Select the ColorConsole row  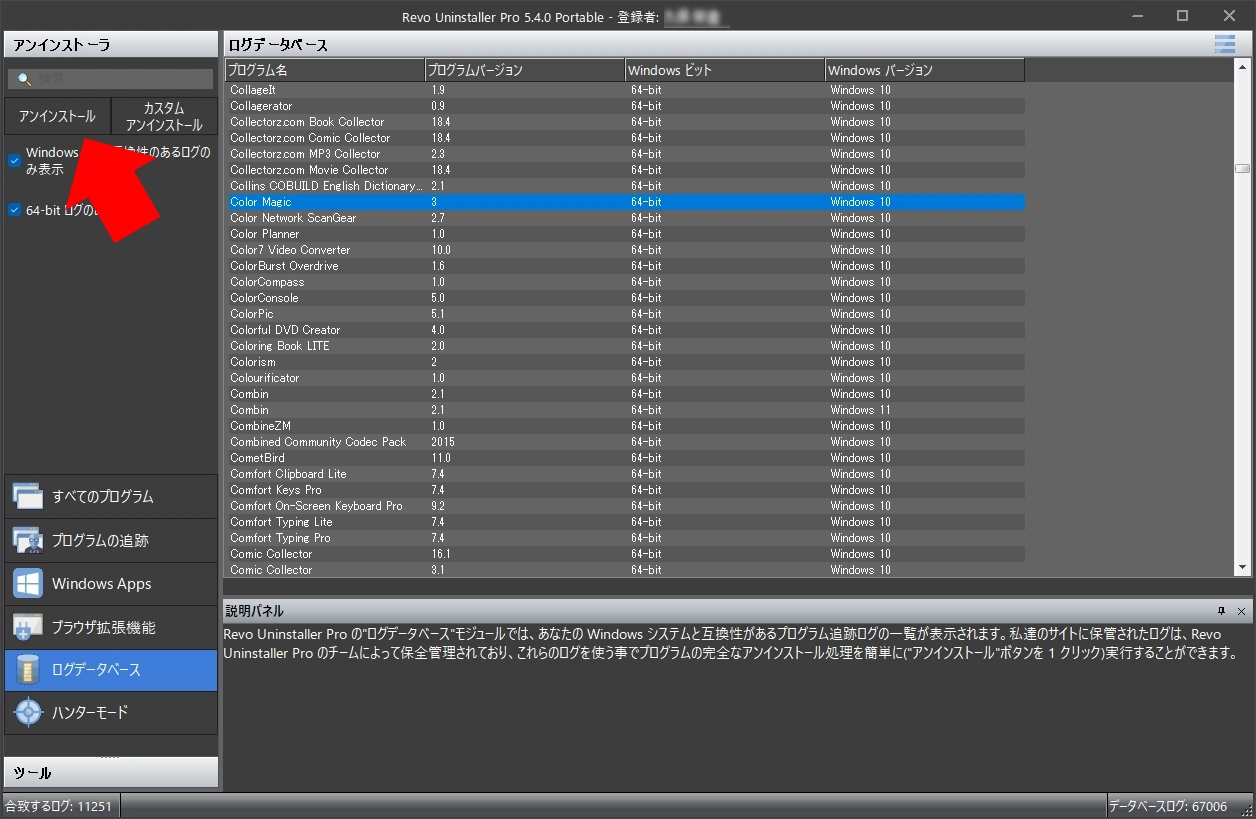(x=625, y=298)
